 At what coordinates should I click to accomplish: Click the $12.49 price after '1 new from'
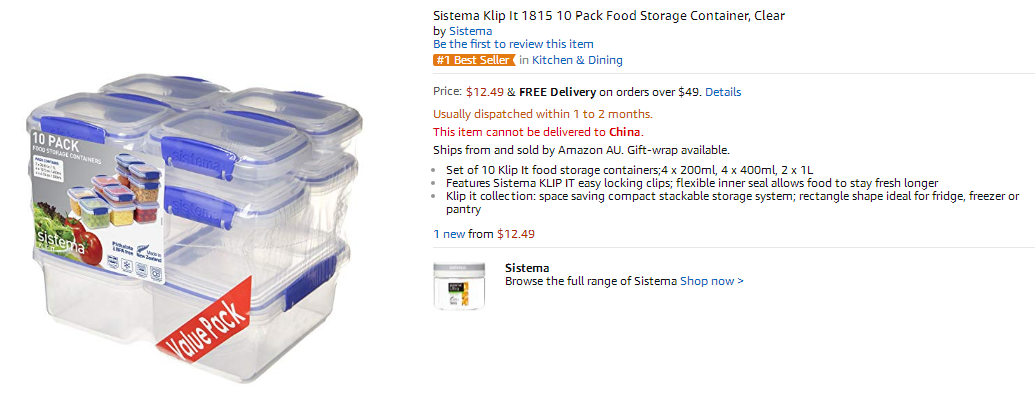pos(516,233)
